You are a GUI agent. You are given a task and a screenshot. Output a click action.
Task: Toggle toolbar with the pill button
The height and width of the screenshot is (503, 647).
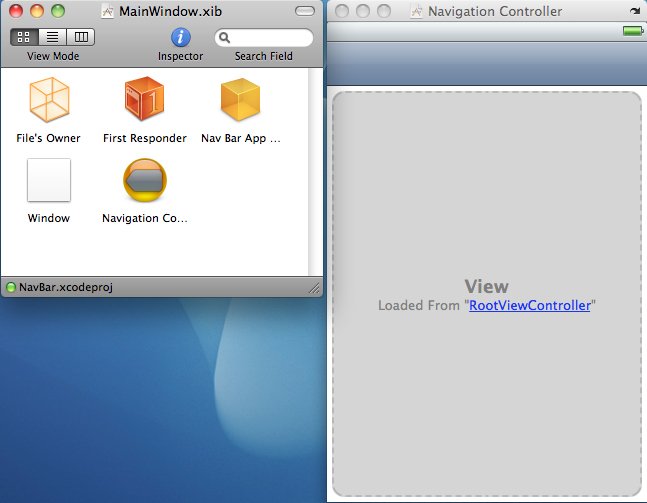305,11
